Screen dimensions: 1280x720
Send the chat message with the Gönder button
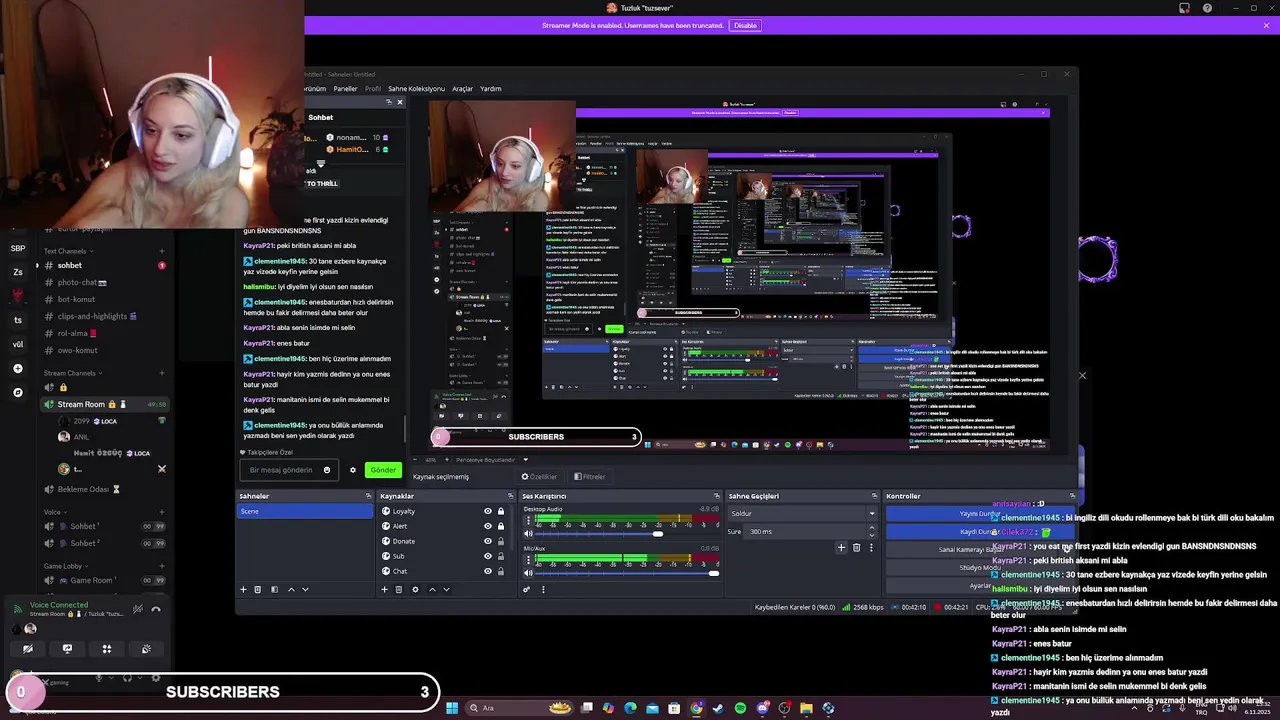point(383,470)
